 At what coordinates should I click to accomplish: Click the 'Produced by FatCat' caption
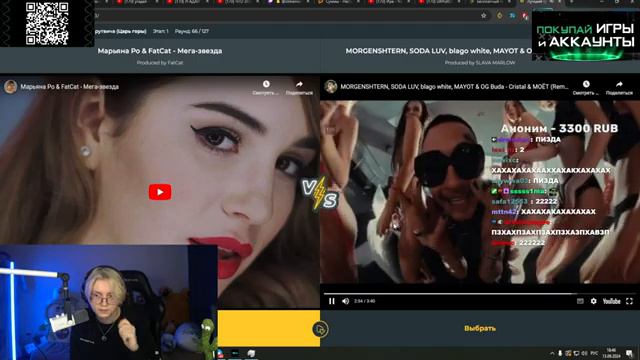pos(160,63)
